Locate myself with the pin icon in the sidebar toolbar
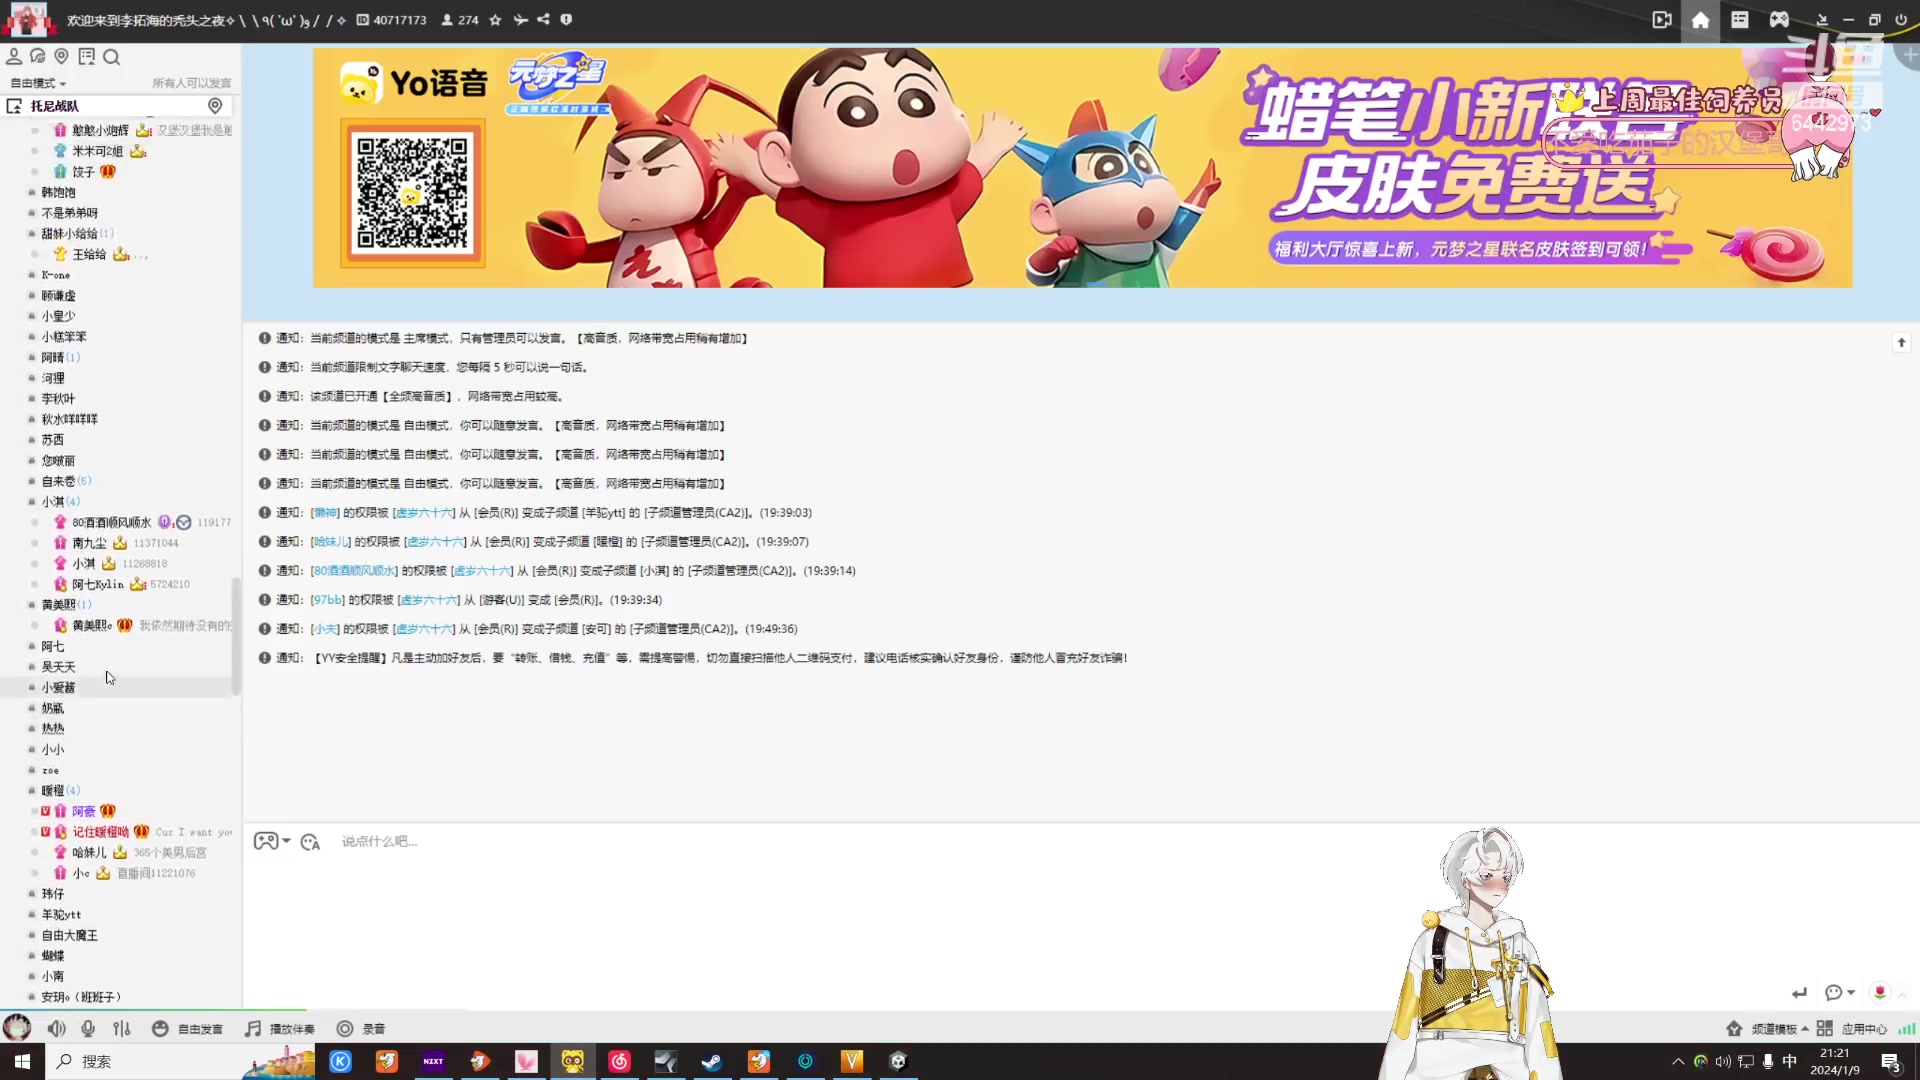Image resolution: width=1920 pixels, height=1080 pixels. pyautogui.click(x=62, y=57)
